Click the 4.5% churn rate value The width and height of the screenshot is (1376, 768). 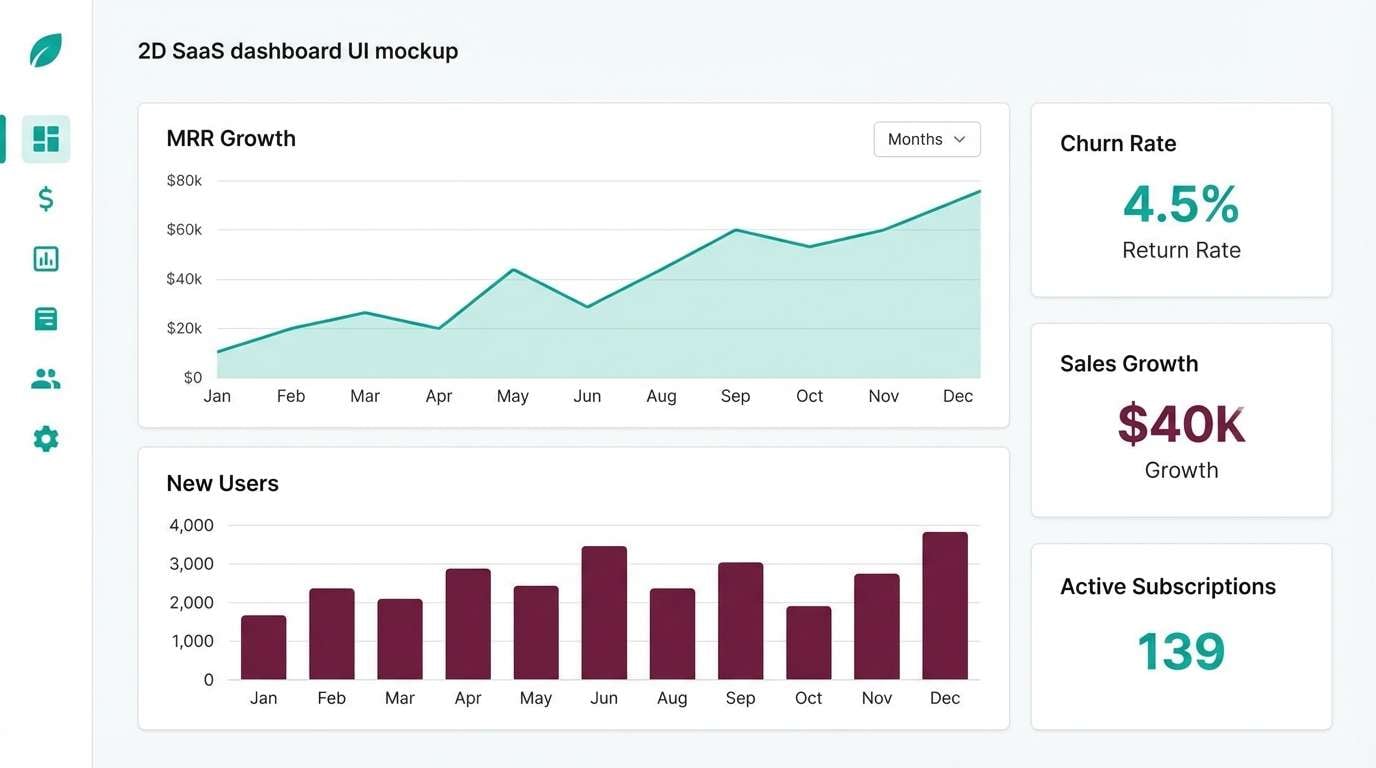tap(1180, 205)
